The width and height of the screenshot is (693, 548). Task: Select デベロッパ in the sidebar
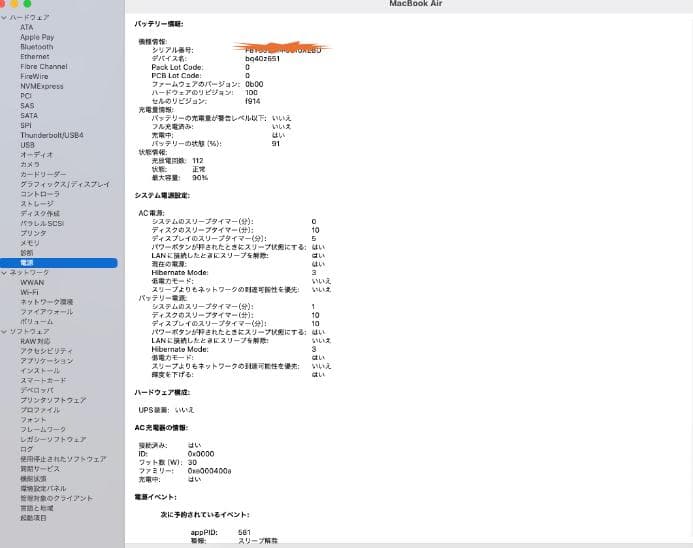pyautogui.click(x=37, y=390)
